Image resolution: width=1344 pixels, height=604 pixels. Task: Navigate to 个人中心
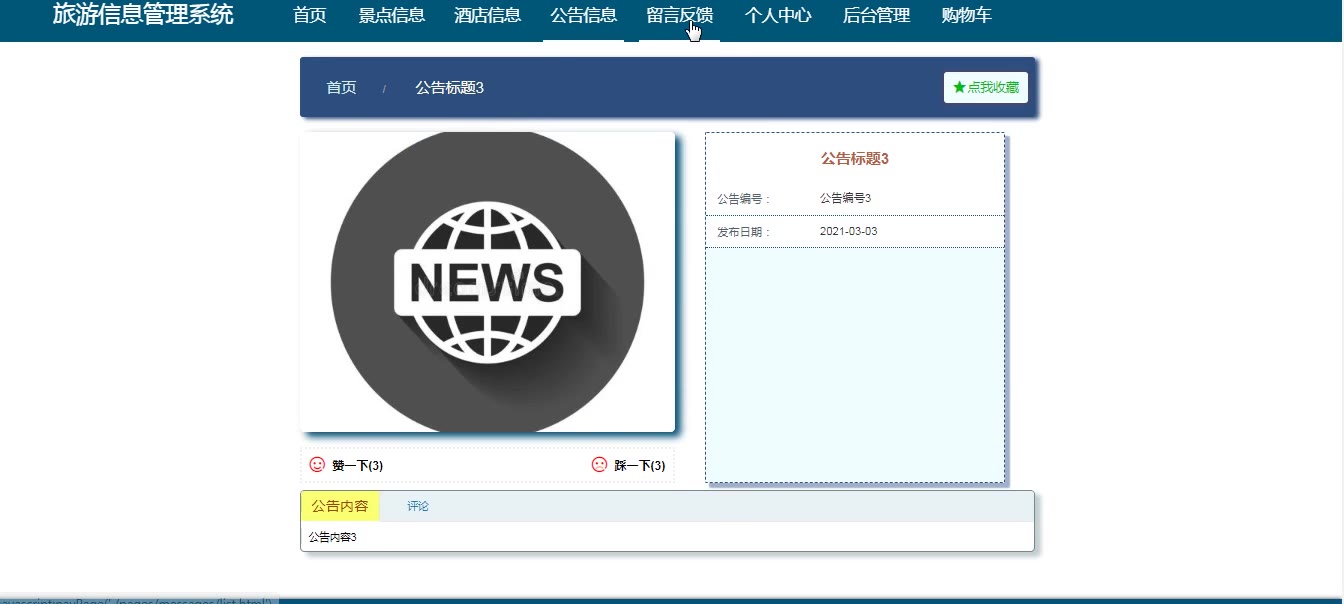click(x=777, y=16)
